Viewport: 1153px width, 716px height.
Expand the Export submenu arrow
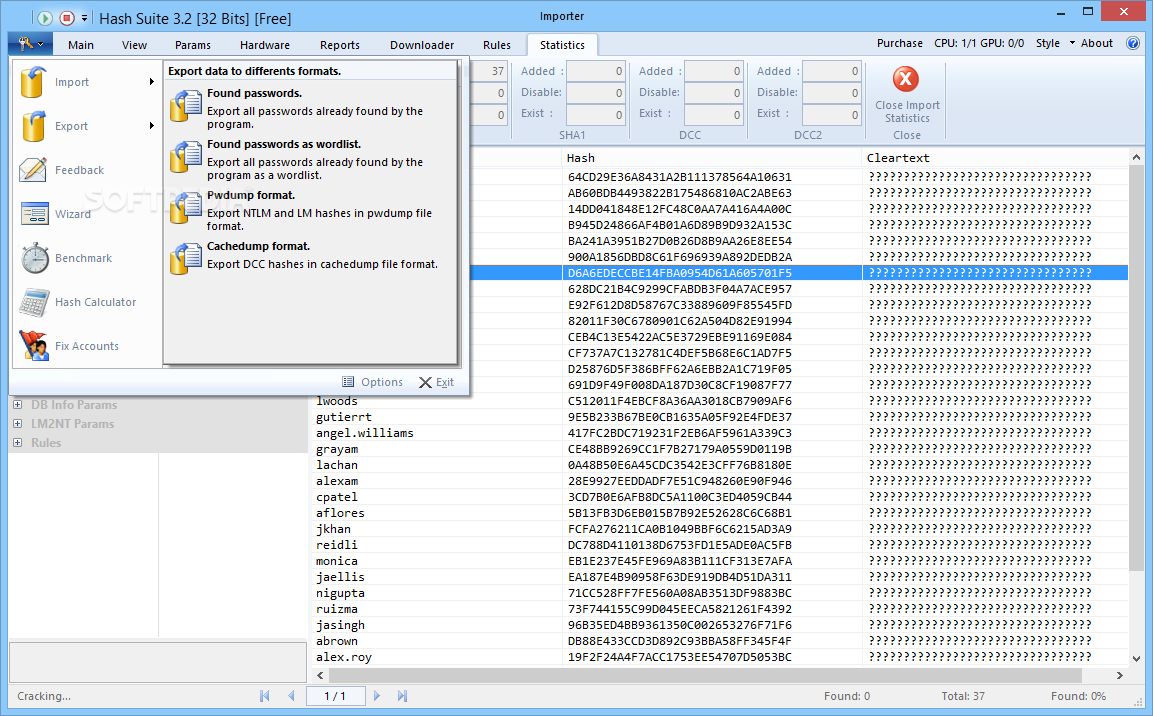click(151, 126)
